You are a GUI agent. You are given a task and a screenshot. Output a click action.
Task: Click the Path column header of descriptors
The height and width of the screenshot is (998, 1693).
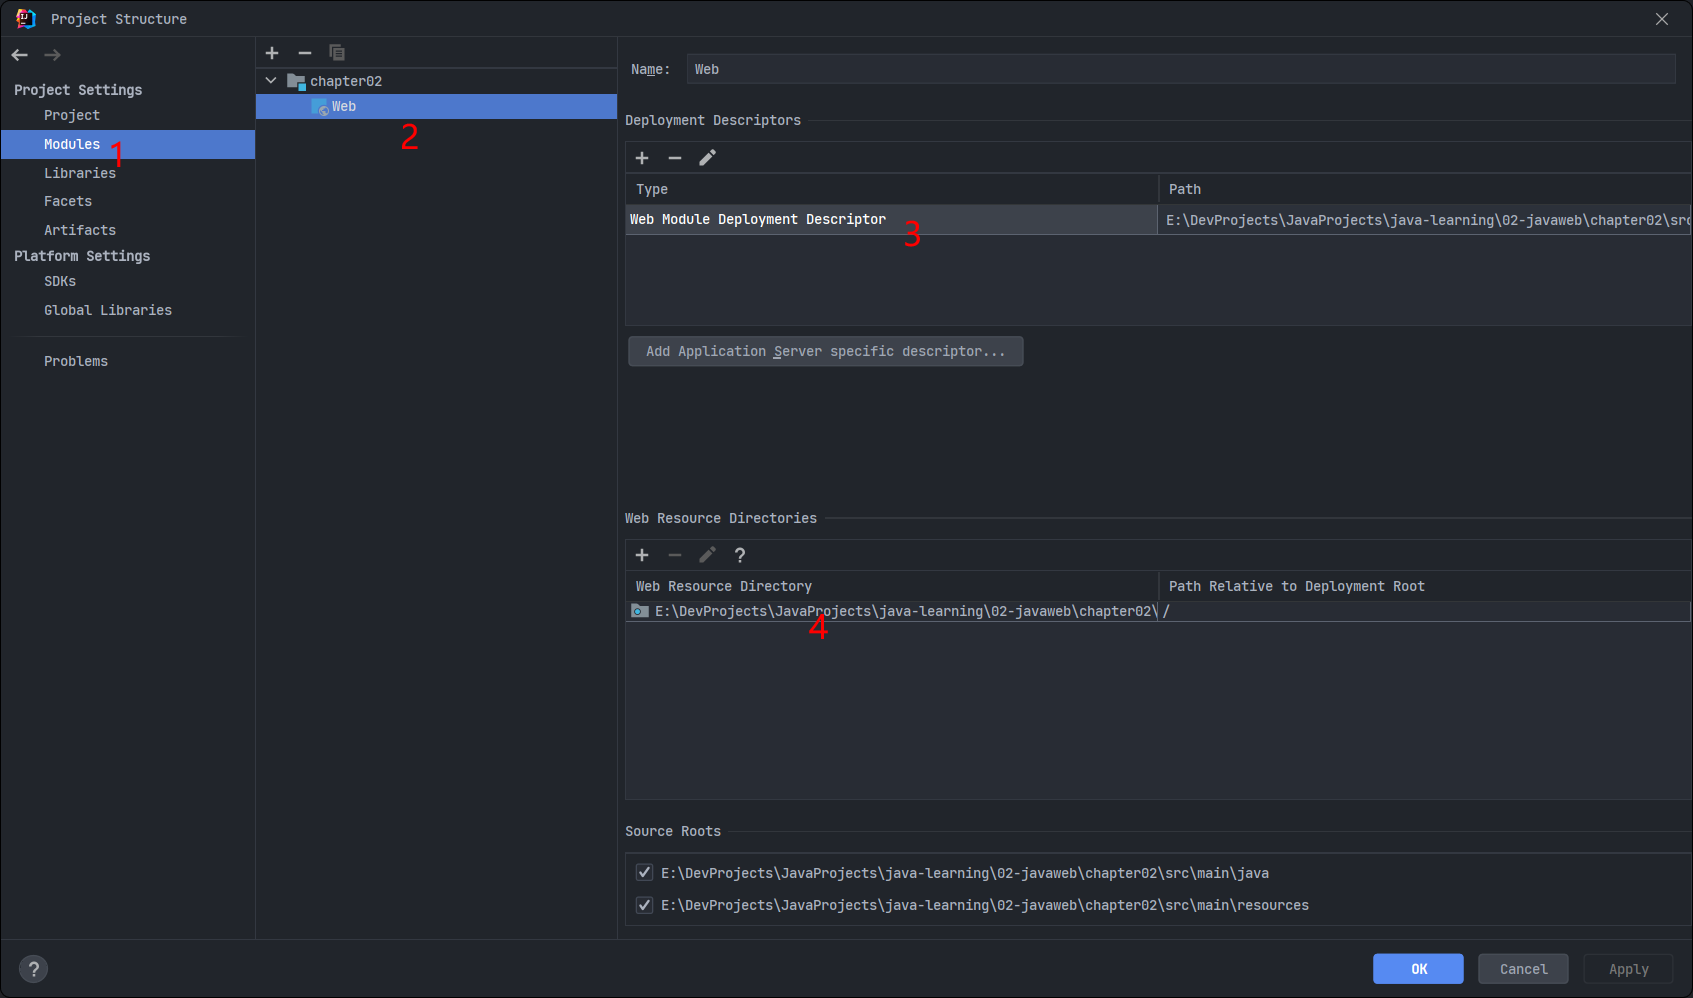pos(1425,189)
